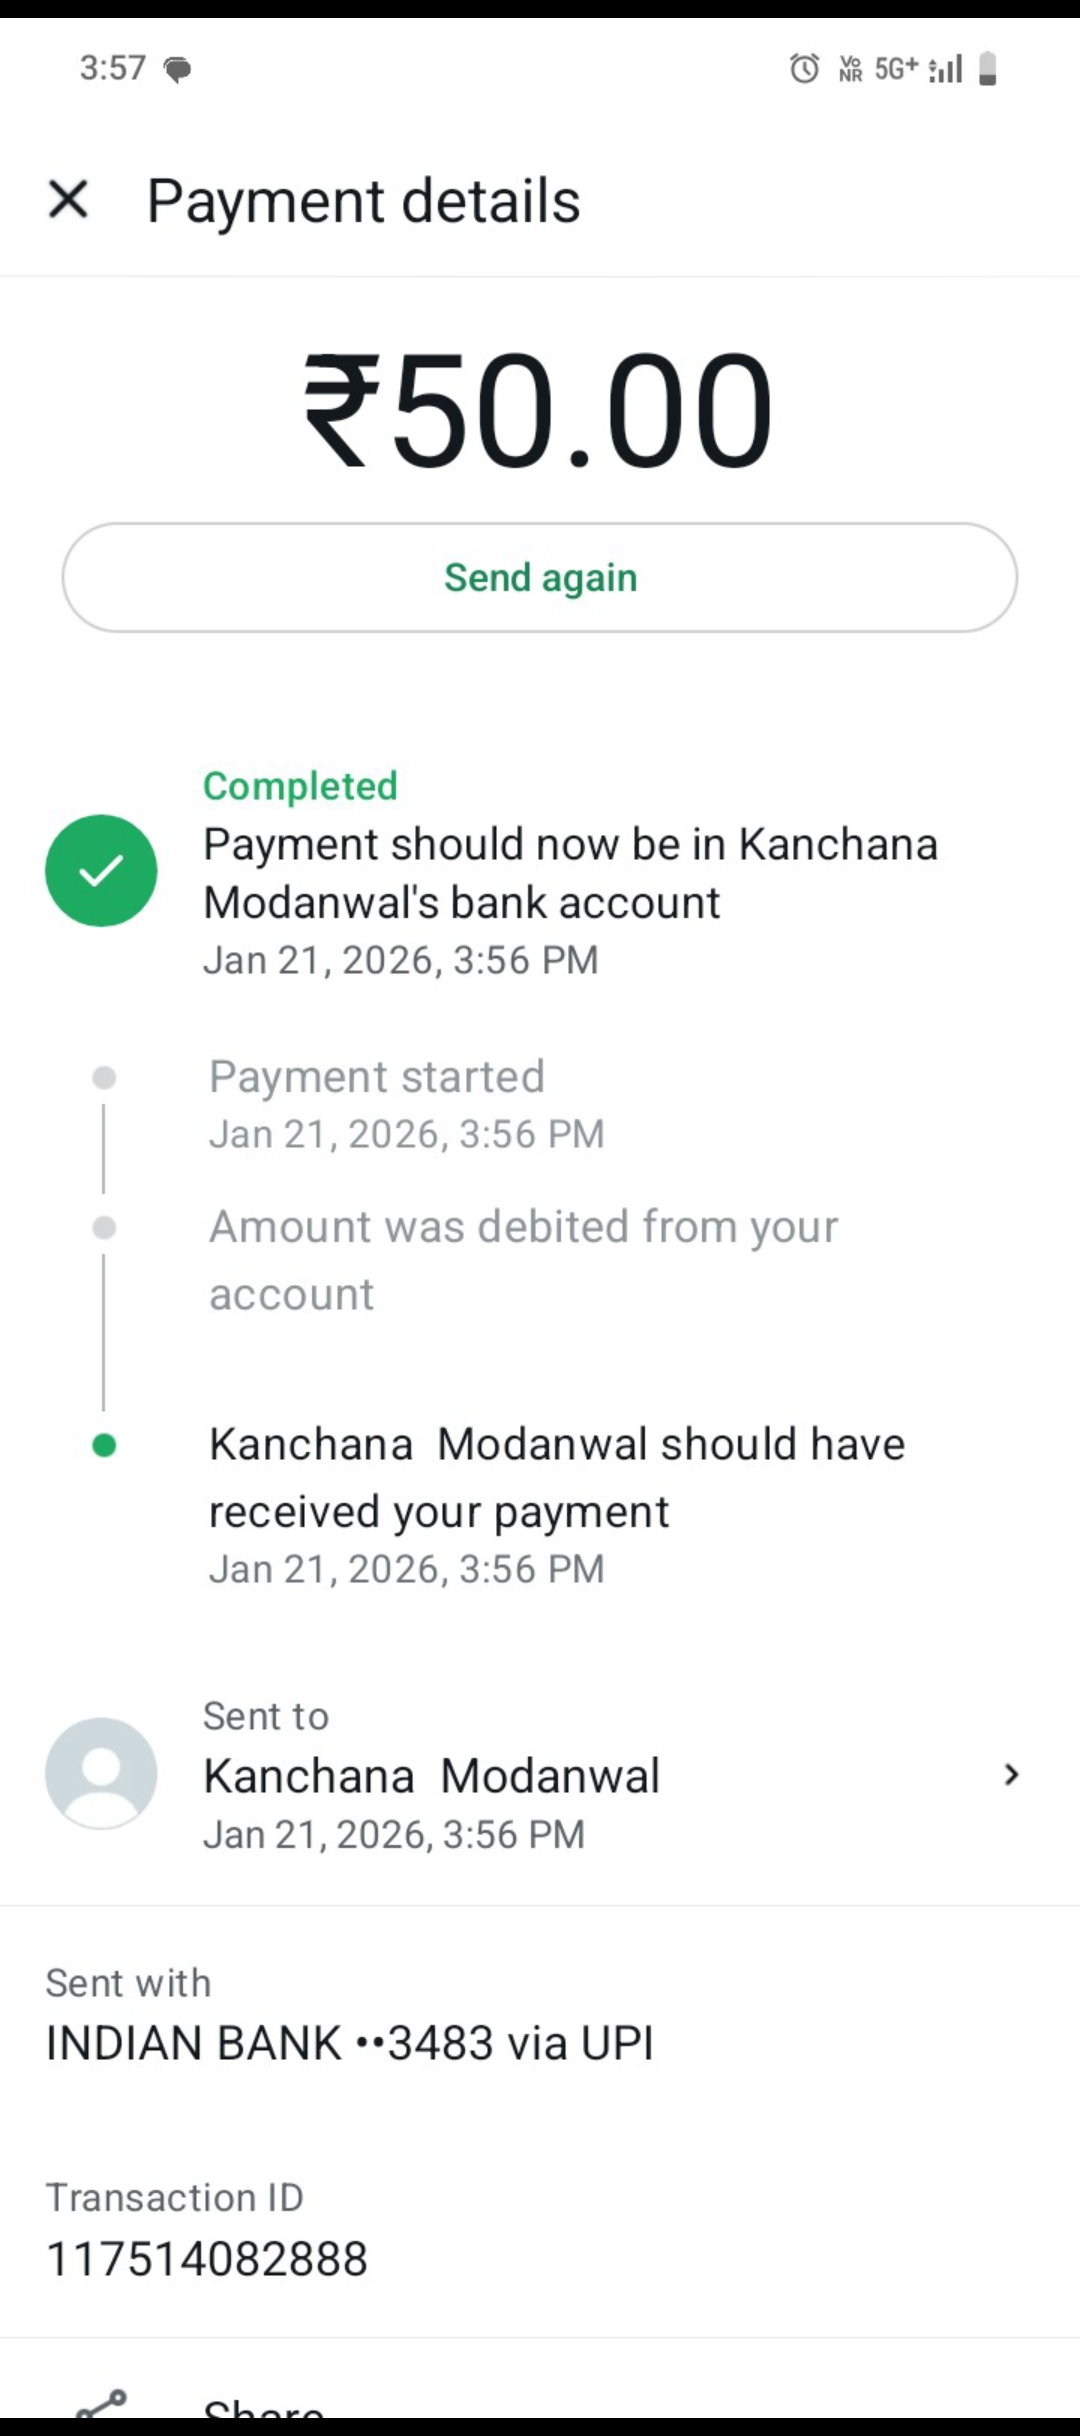Tap the chat notification icon in the status bar
Viewport: 1080px width, 2436px height.
(177, 69)
